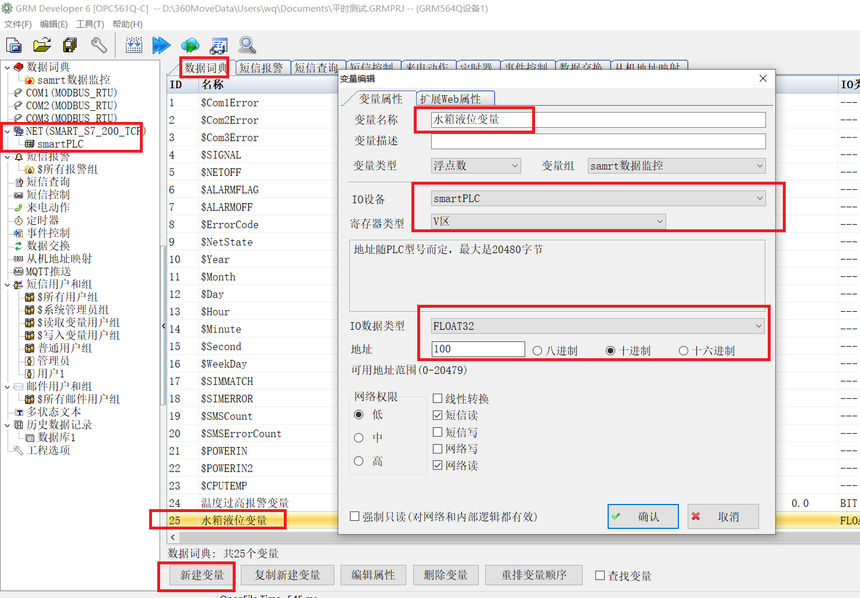
Task: Open the 帮助(H) menu
Action: 127,24
